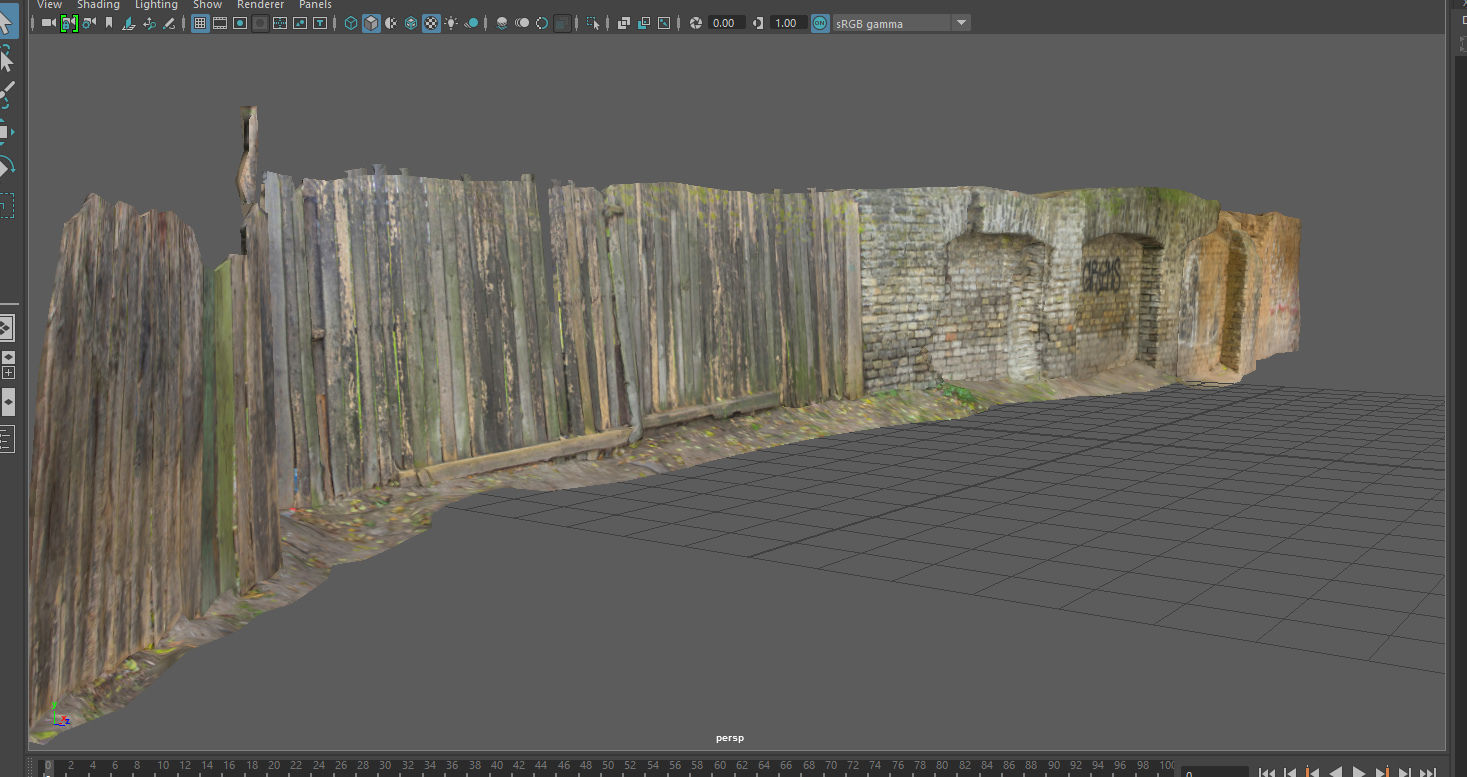1467x777 pixels.
Task: Go to start of playback range
Action: 1267,771
